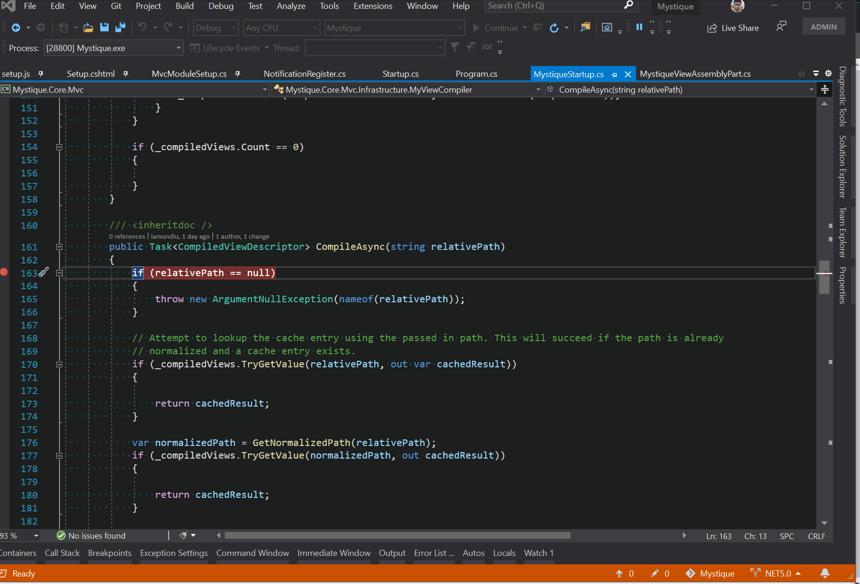Screen dimensions: 860x584
Task: Toggle the breakpoint on line 163
Action: 4,273
